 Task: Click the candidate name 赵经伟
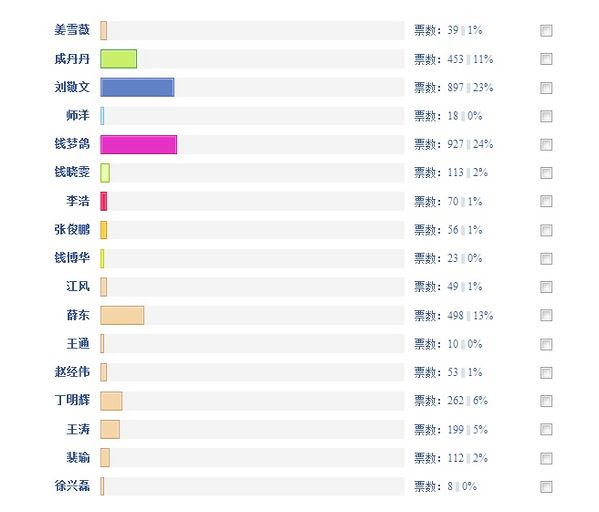pos(72,372)
